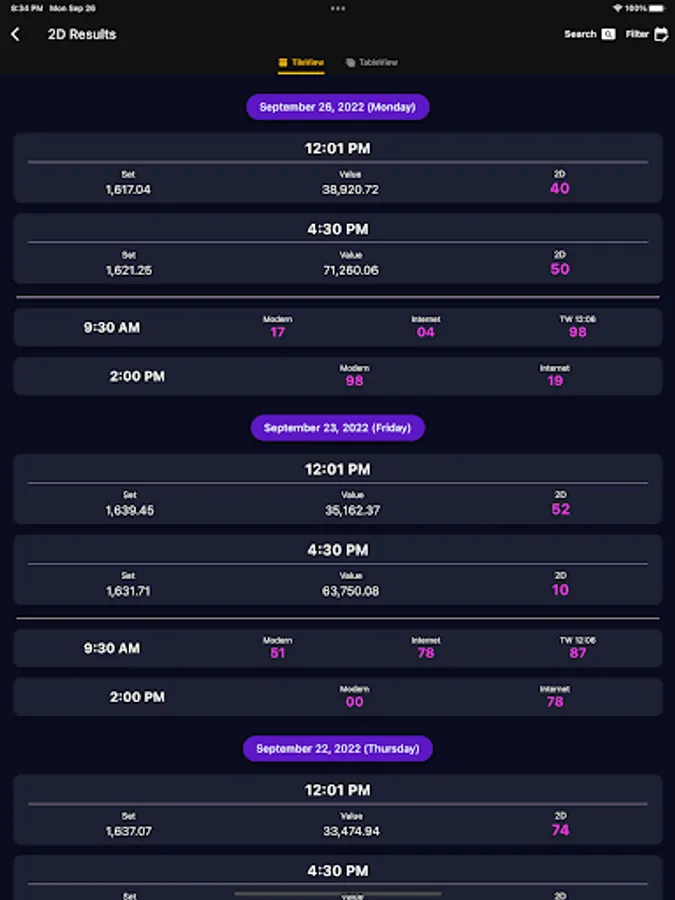Open the 4:30 PM card showing 2D 50
This screenshot has height=900, width=675.
click(x=338, y=249)
